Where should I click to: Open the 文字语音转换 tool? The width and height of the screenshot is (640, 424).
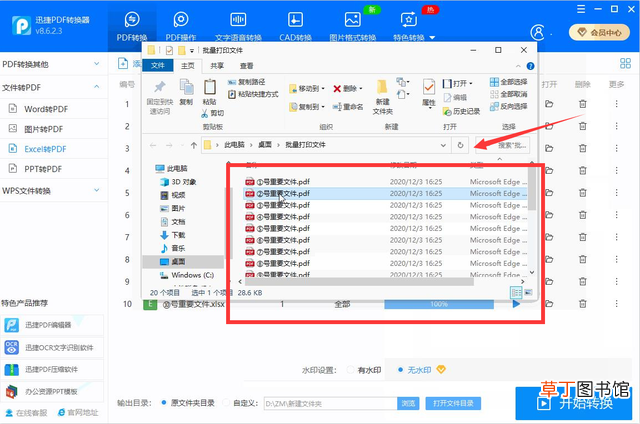(x=238, y=26)
